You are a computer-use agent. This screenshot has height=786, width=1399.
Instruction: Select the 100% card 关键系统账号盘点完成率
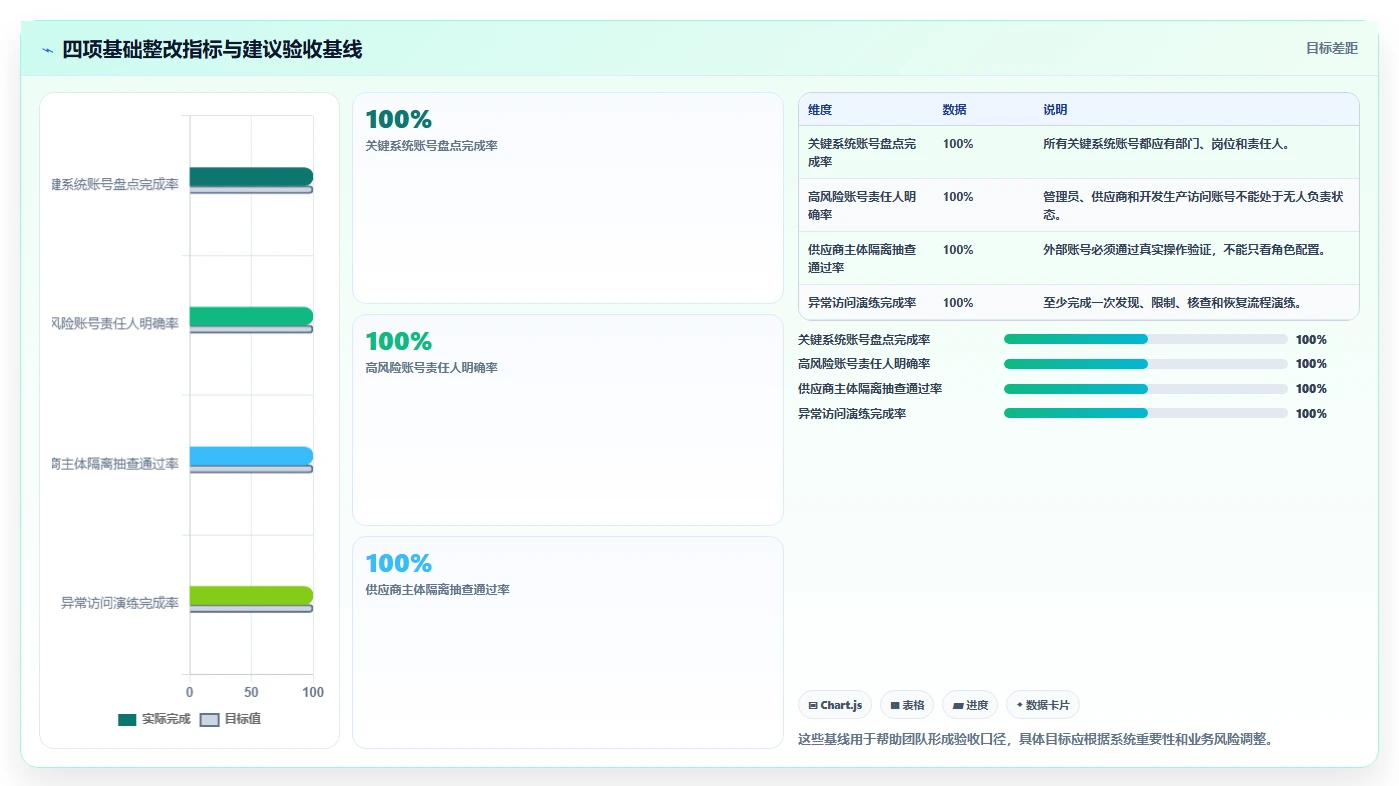[568, 198]
